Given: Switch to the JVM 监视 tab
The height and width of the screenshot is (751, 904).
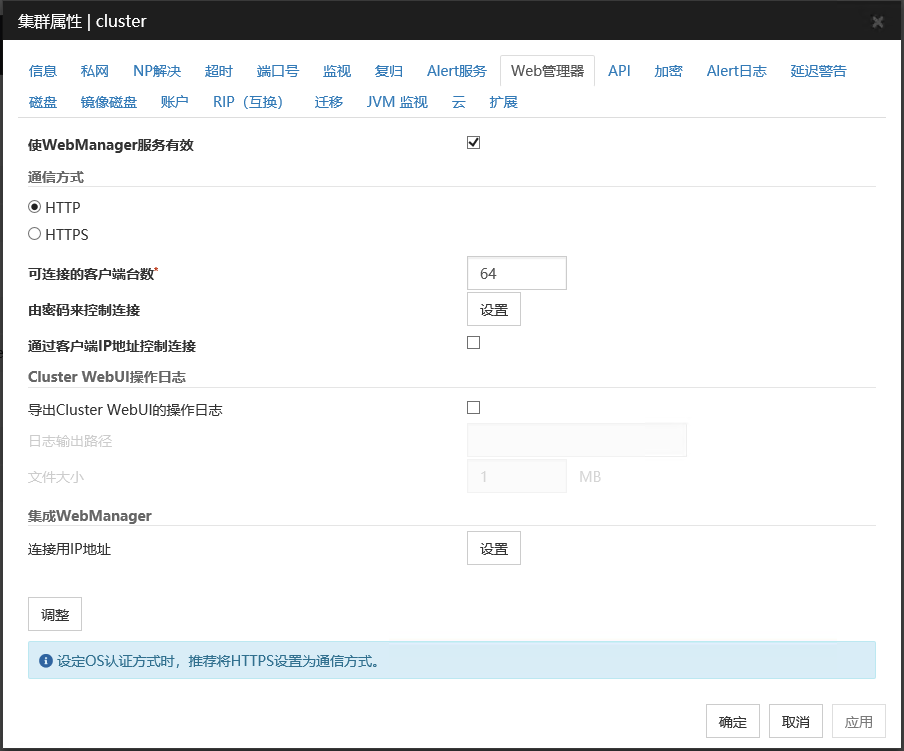Looking at the screenshot, I should 397,102.
